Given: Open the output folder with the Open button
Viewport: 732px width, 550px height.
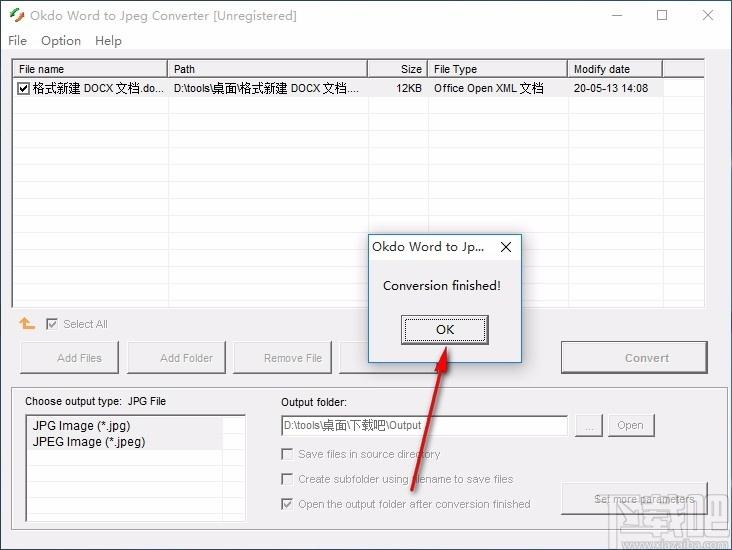Looking at the screenshot, I should [x=631, y=425].
